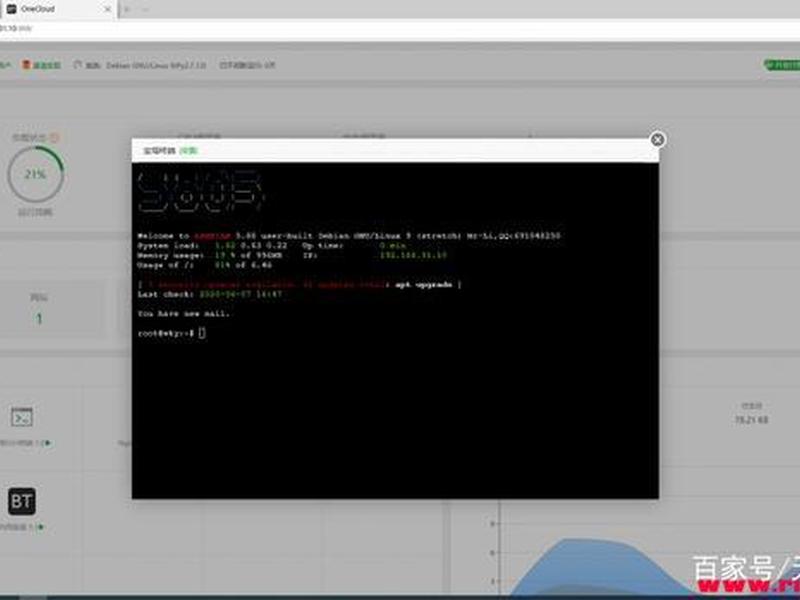Close the terminal dialog with the X button
This screenshot has height=600, width=800.
tap(658, 139)
